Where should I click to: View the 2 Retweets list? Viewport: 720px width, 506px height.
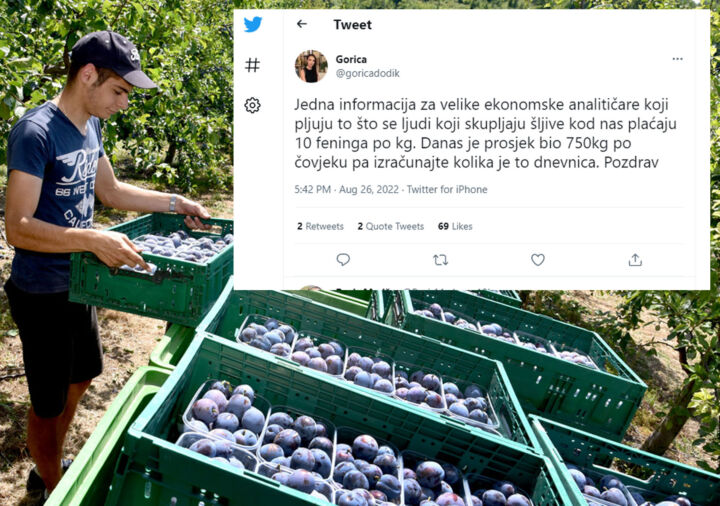pyautogui.click(x=320, y=226)
